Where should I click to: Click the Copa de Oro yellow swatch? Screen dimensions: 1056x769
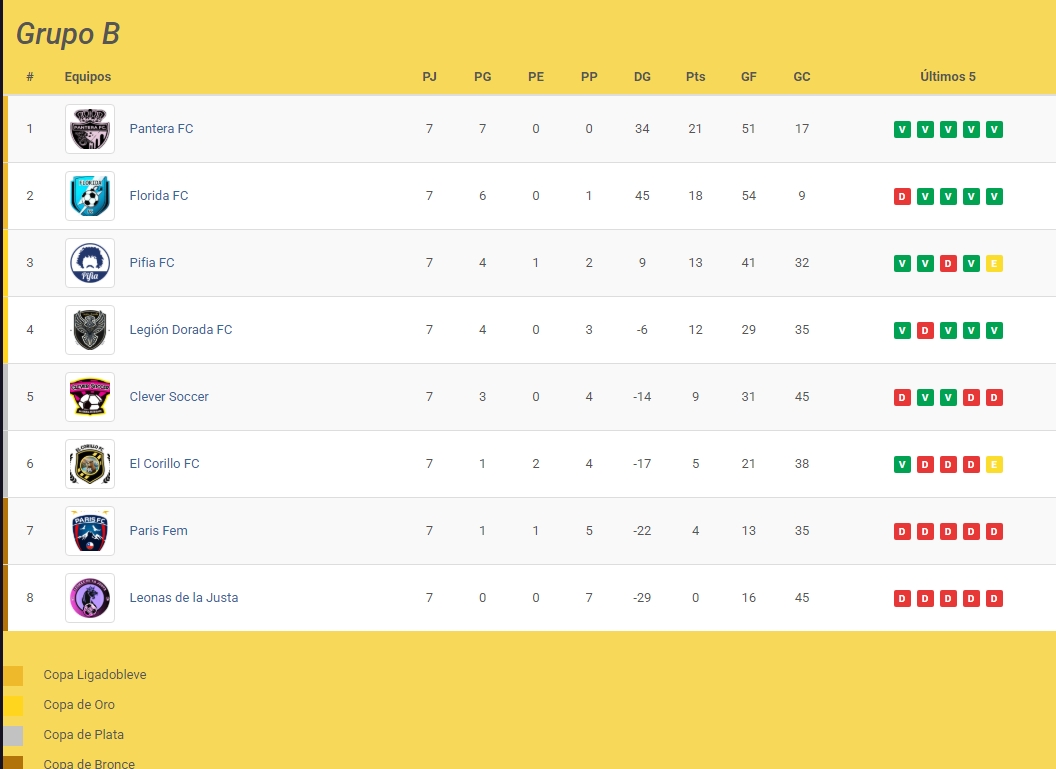(x=13, y=706)
